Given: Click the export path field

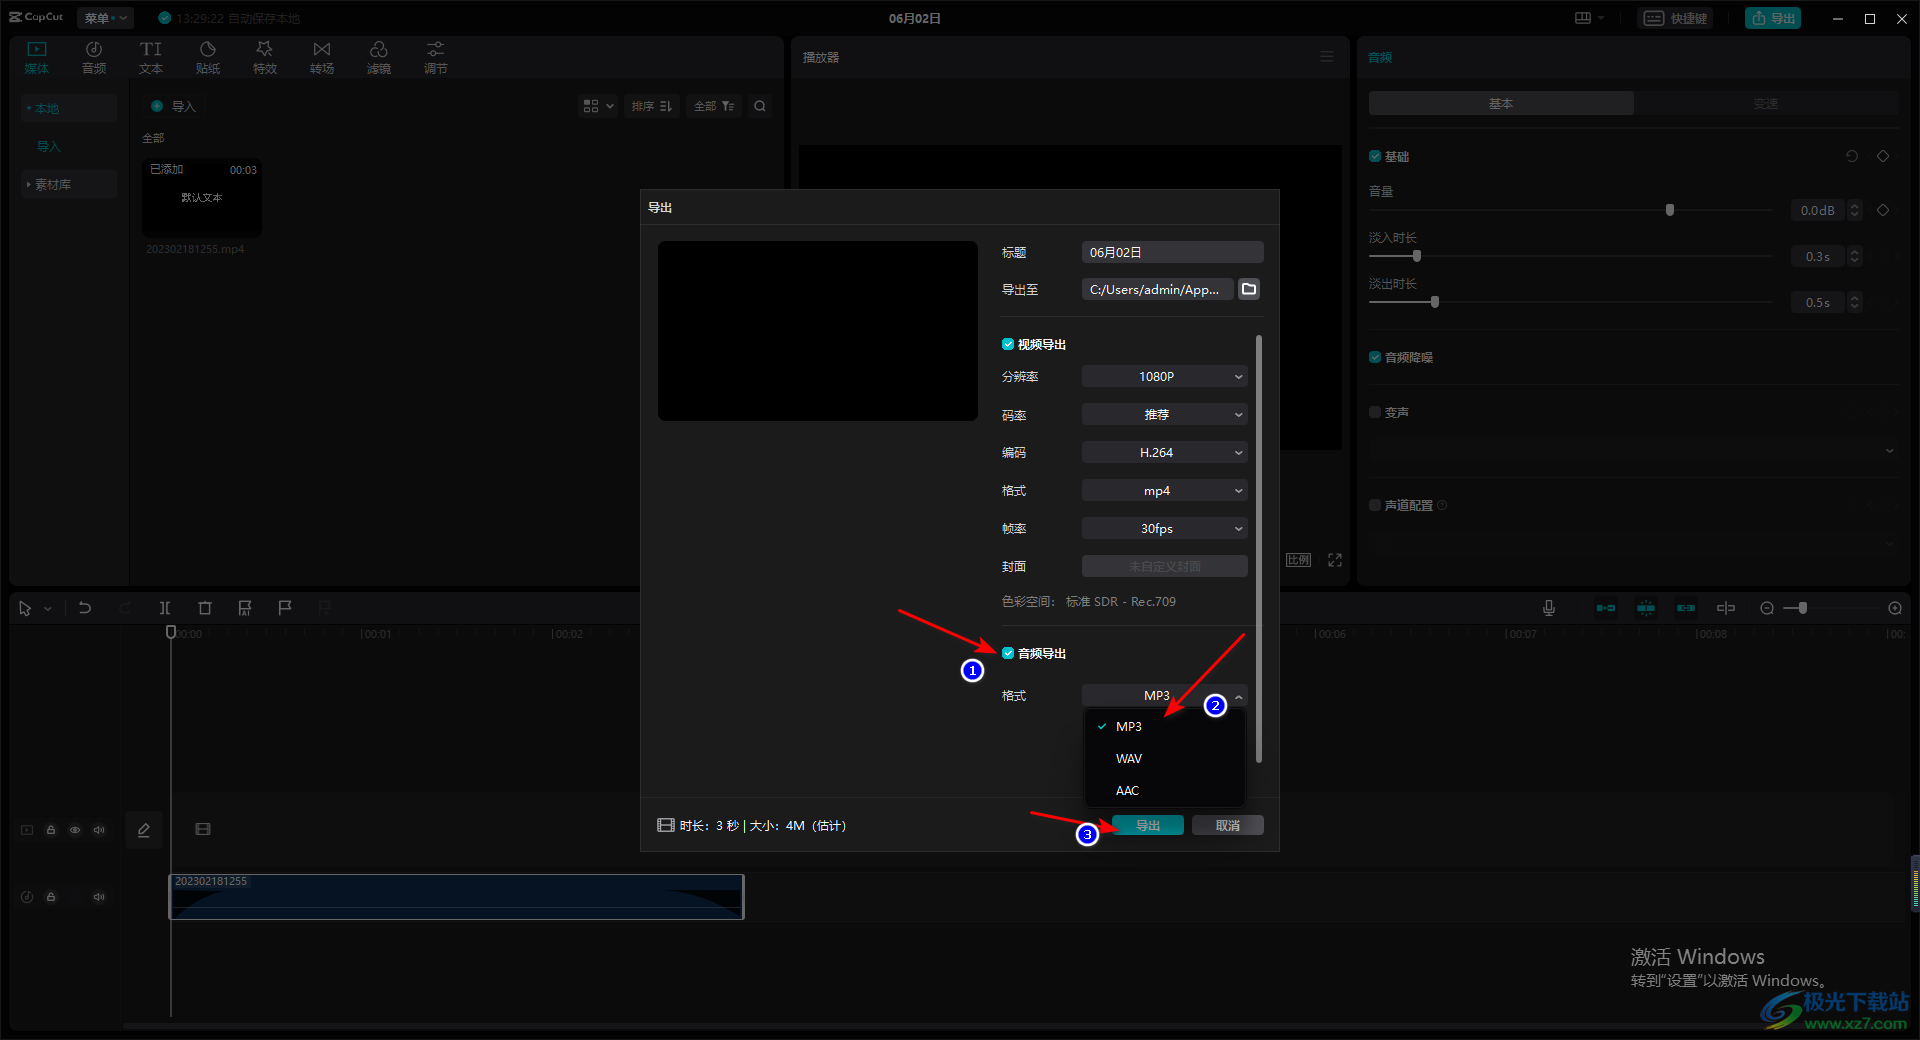Looking at the screenshot, I should (x=1157, y=289).
